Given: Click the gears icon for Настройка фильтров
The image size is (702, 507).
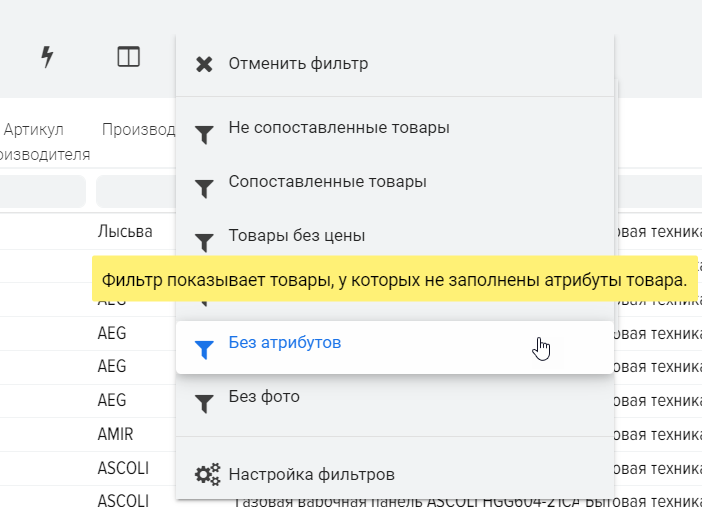Looking at the screenshot, I should [x=207, y=475].
